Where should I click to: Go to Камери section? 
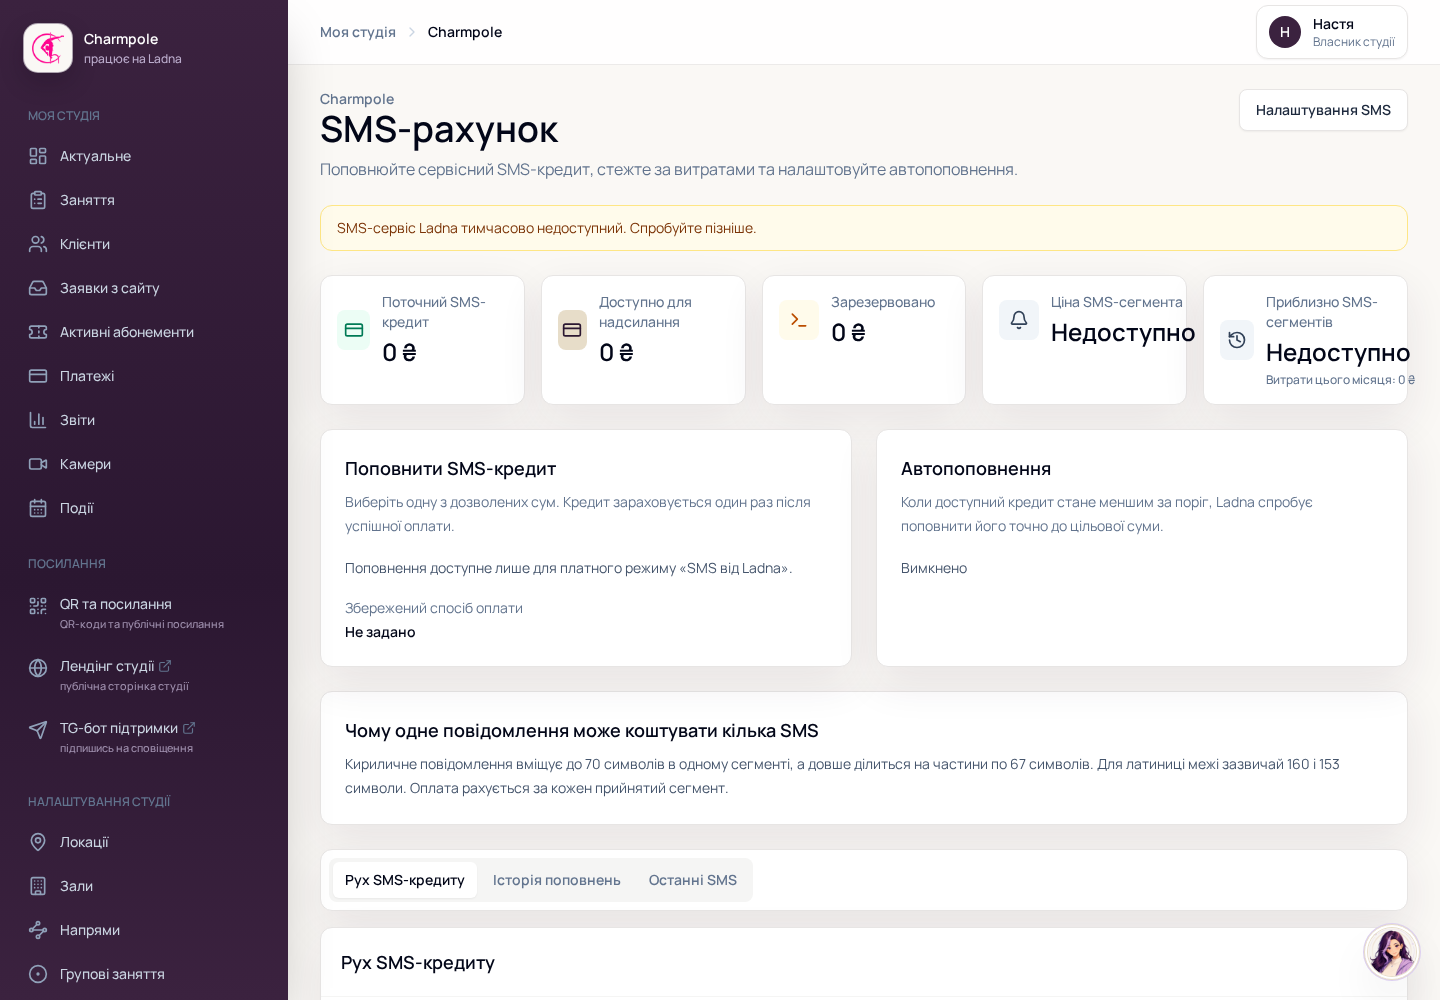tap(144, 464)
